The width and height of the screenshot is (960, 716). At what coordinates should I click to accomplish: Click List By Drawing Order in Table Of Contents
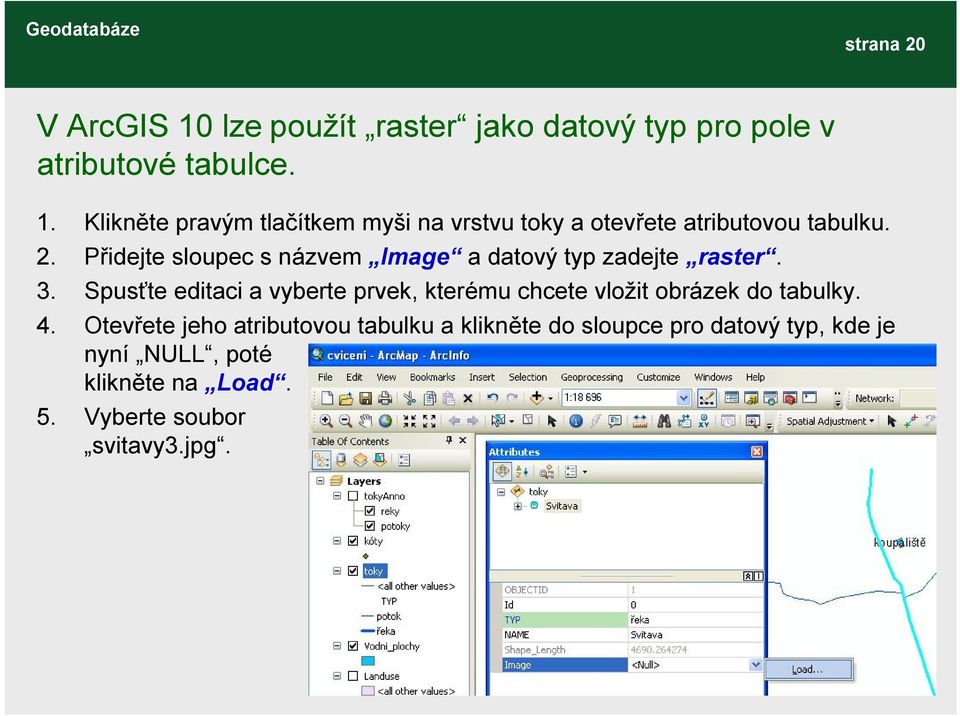(321, 460)
